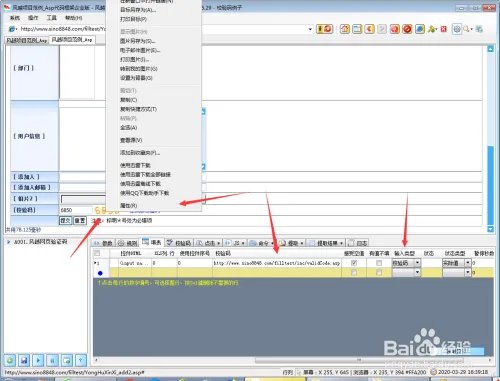Image resolution: width=500 pixels, height=381 pixels.
Task: Open the 提取结果 tab
Action: tap(326, 243)
